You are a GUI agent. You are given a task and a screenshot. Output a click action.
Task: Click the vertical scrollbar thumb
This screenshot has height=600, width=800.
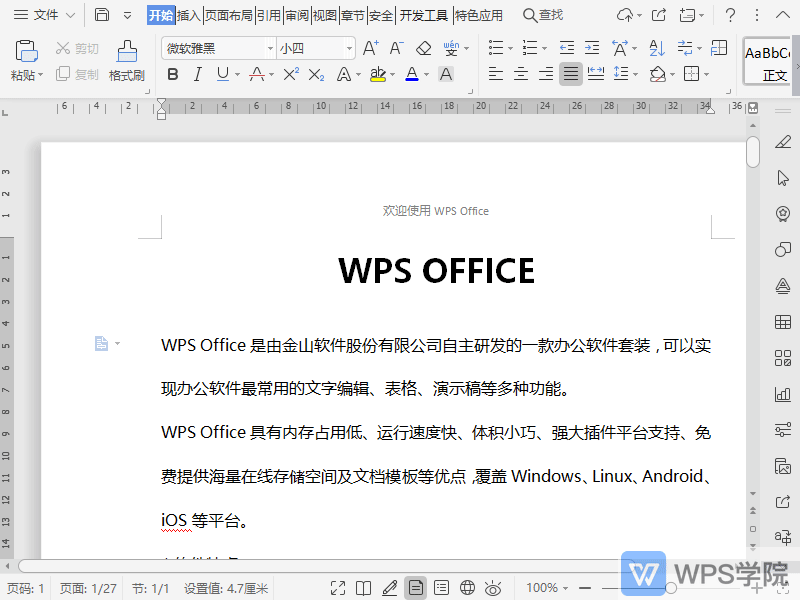(751, 152)
